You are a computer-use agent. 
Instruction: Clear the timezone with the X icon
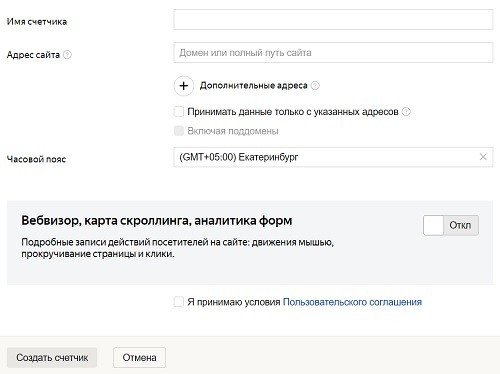coord(483,157)
